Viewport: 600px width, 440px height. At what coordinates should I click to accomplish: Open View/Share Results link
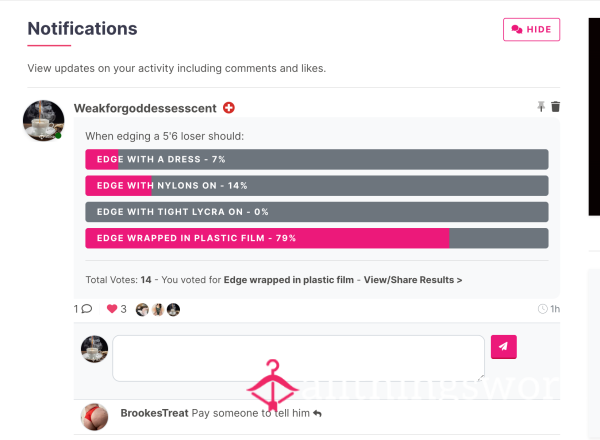point(413,280)
